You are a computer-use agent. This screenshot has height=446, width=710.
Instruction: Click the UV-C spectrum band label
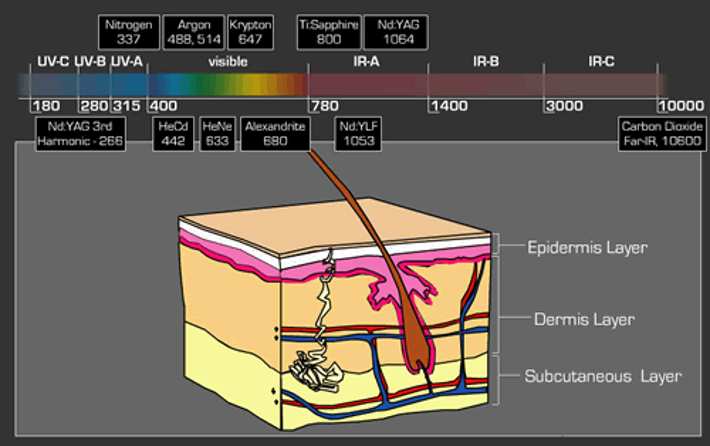tap(53, 62)
